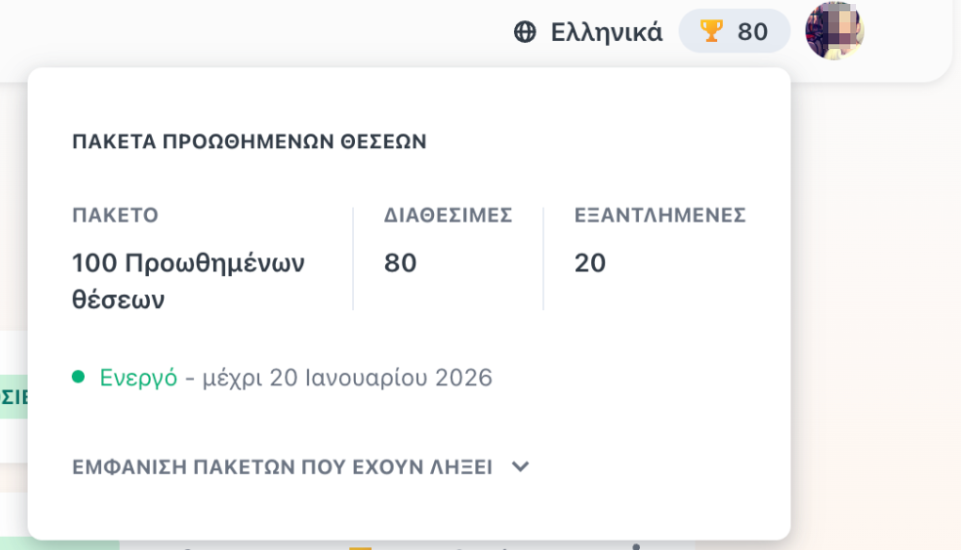Select the 100 Προωθημένων θέσεων package name
This screenshot has width=961, height=550.
[188, 281]
